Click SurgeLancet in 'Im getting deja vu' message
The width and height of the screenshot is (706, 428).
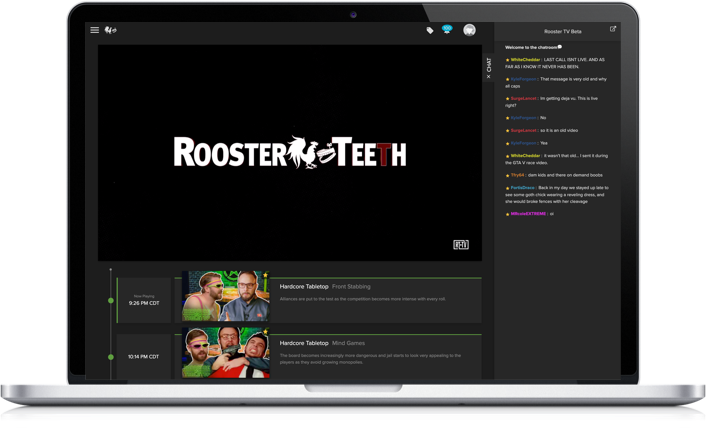pyautogui.click(x=523, y=98)
